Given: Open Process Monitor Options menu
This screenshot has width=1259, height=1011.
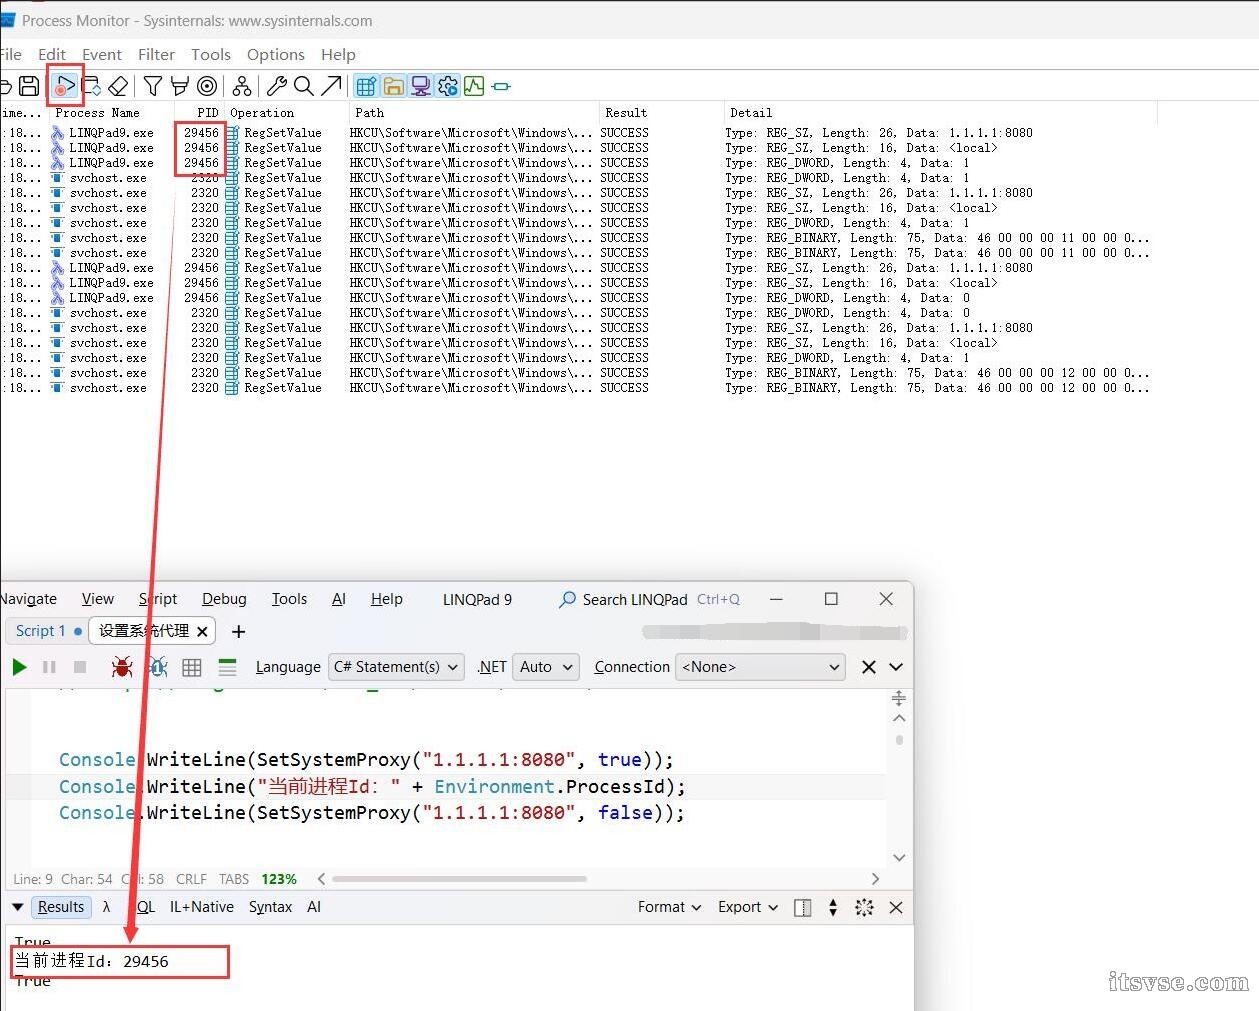Looking at the screenshot, I should [x=276, y=54].
